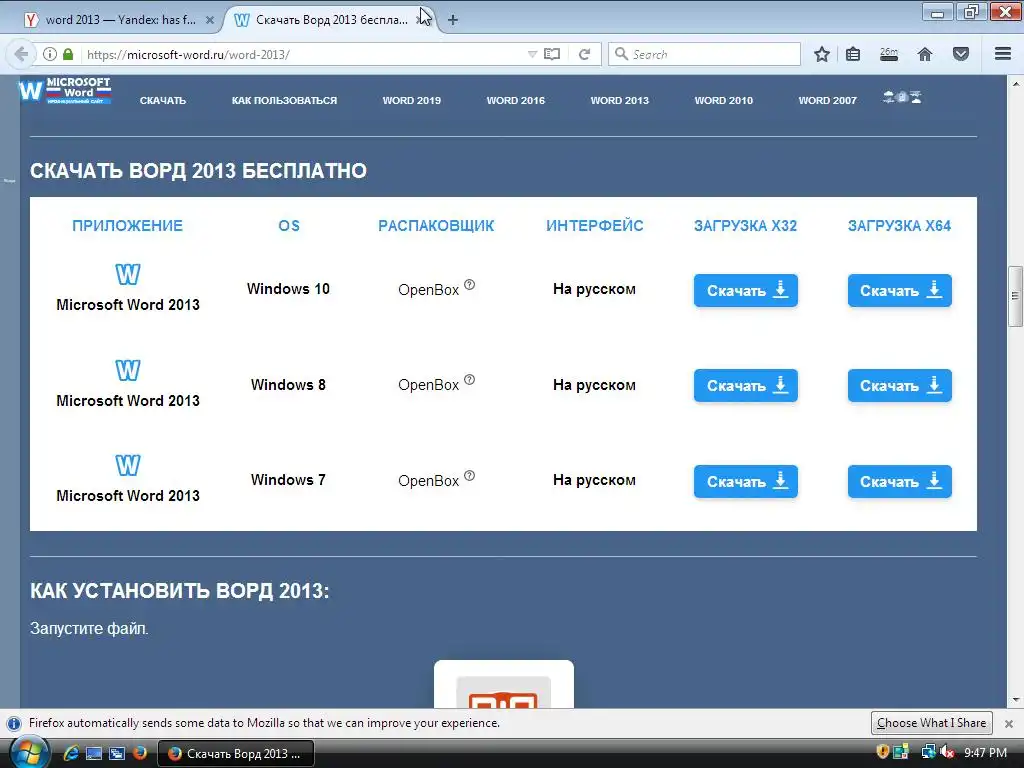Image resolution: width=1024 pixels, height=768 pixels.
Task: Close the Yandex search tab
Action: 210,20
